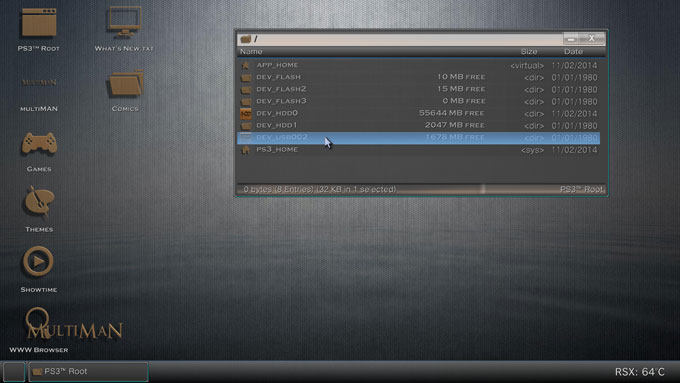
Task: Minimize the file manager window
Action: coord(572,39)
